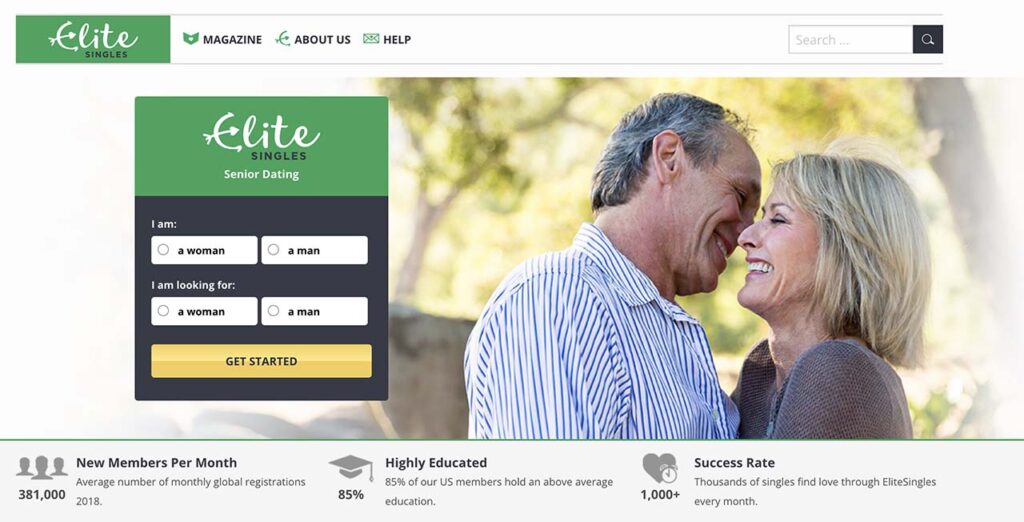The image size is (1024, 522).
Task: Click the New Members people icon
Action: [42, 468]
